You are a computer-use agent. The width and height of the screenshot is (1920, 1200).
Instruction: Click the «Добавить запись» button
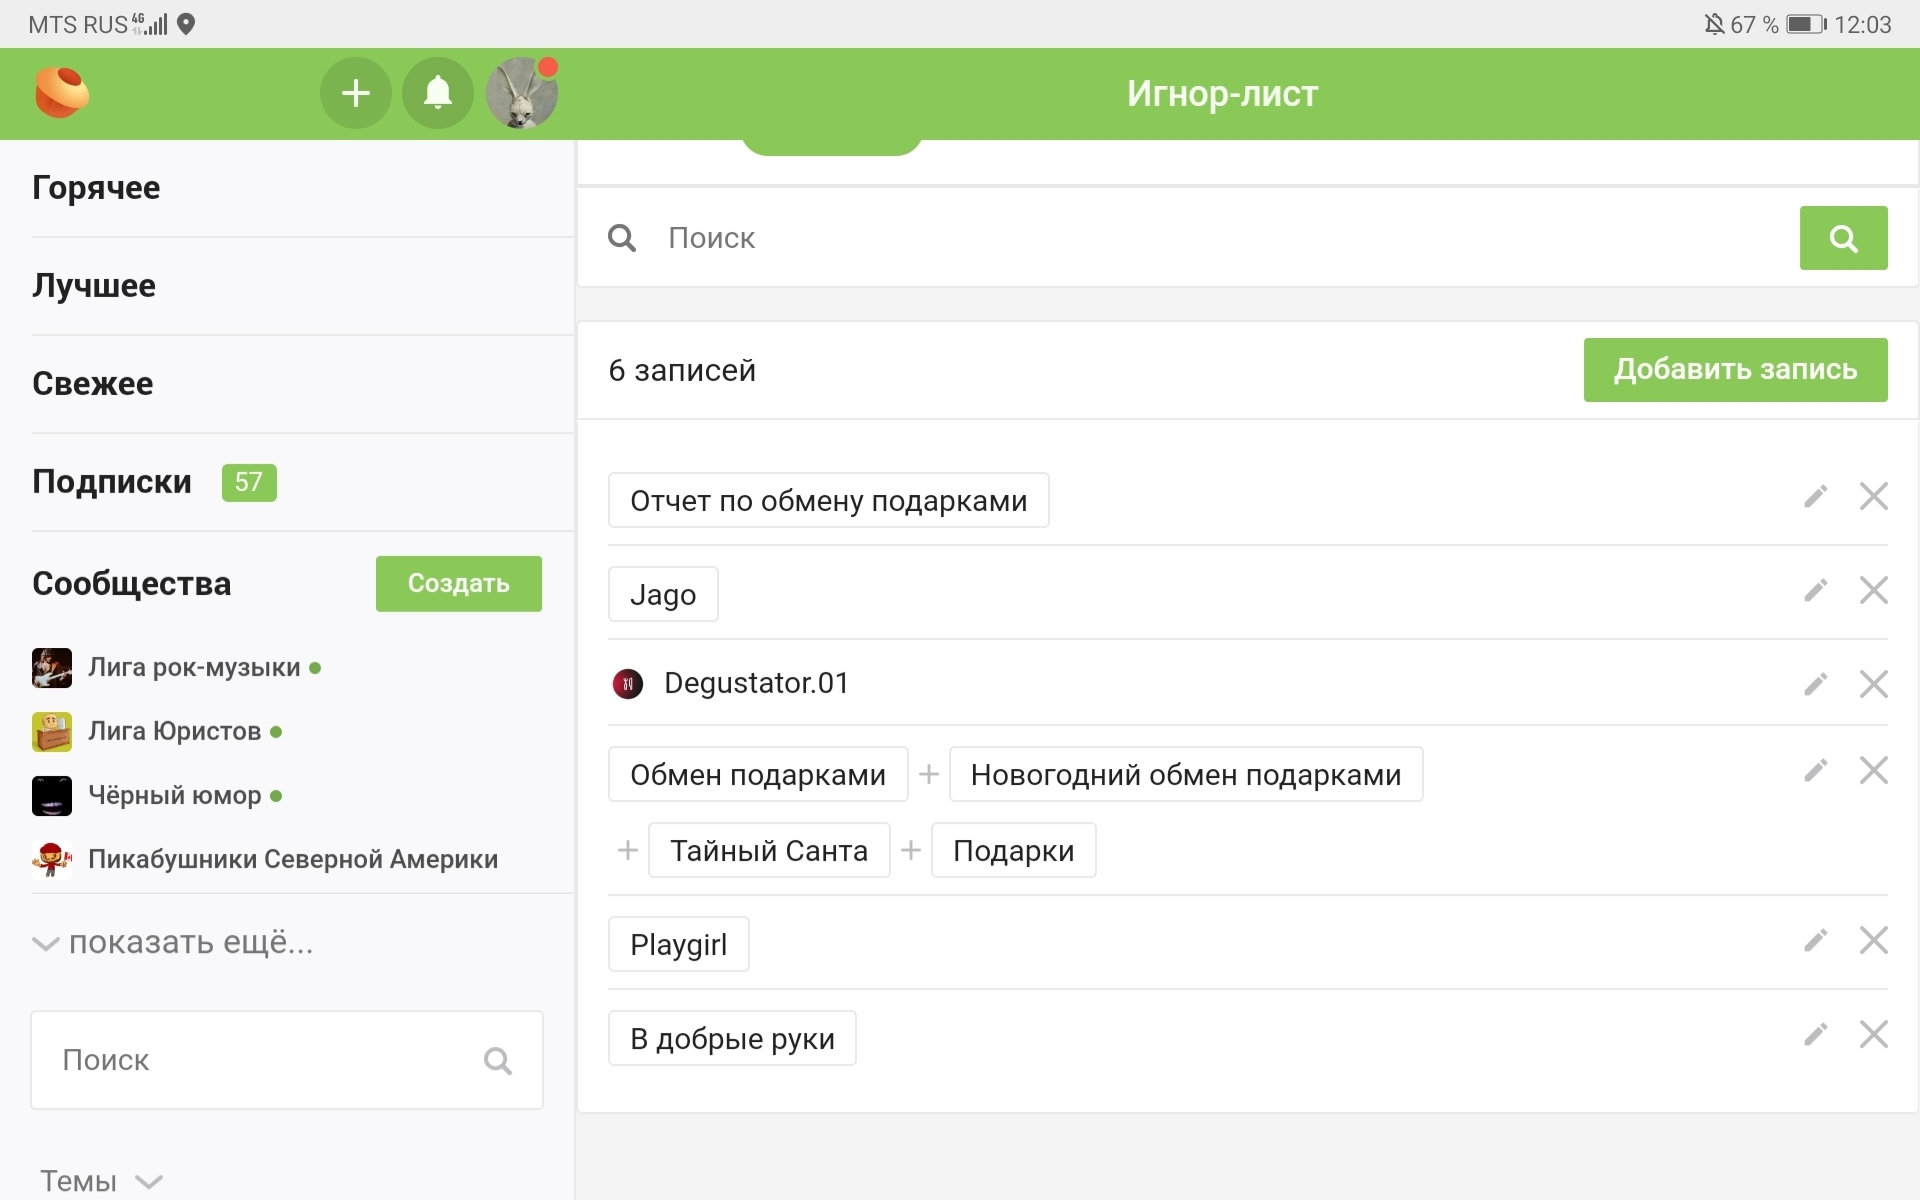pos(1734,370)
